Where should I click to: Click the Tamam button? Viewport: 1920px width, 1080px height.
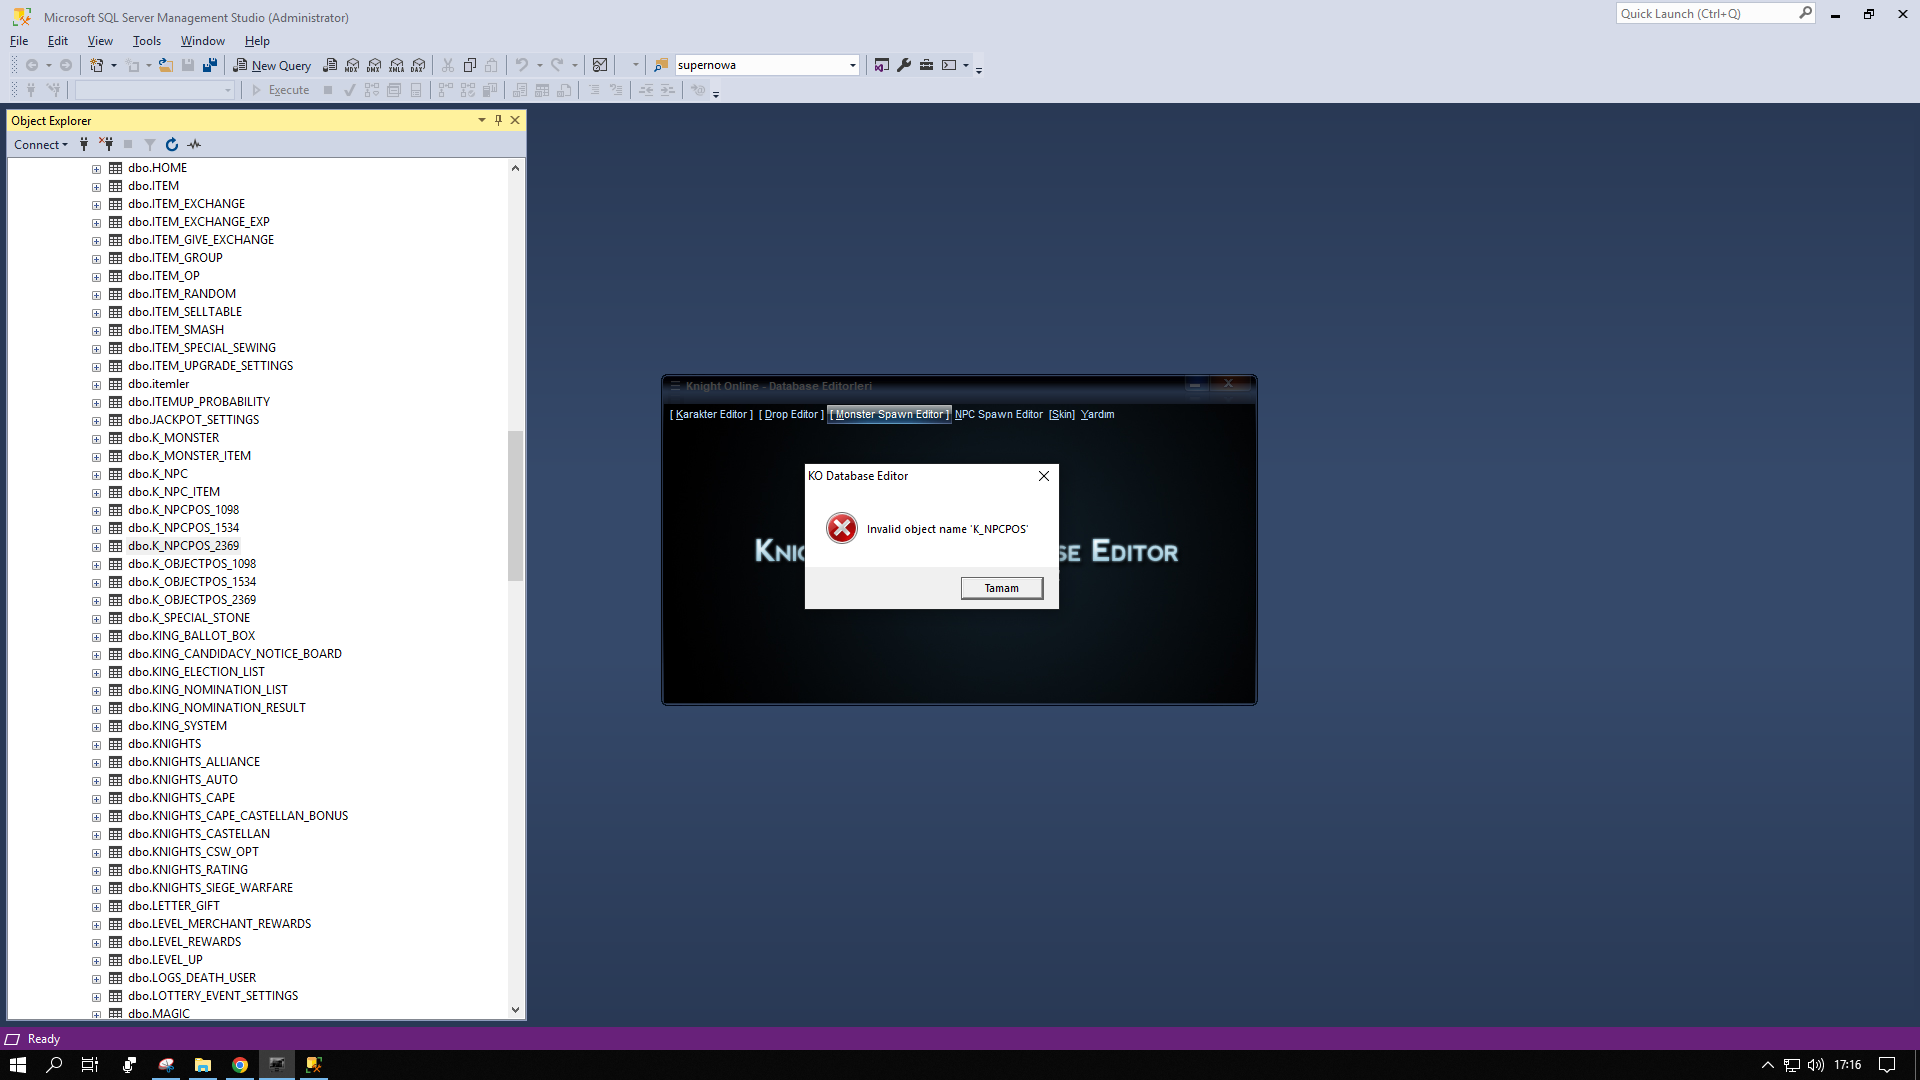(x=1001, y=588)
